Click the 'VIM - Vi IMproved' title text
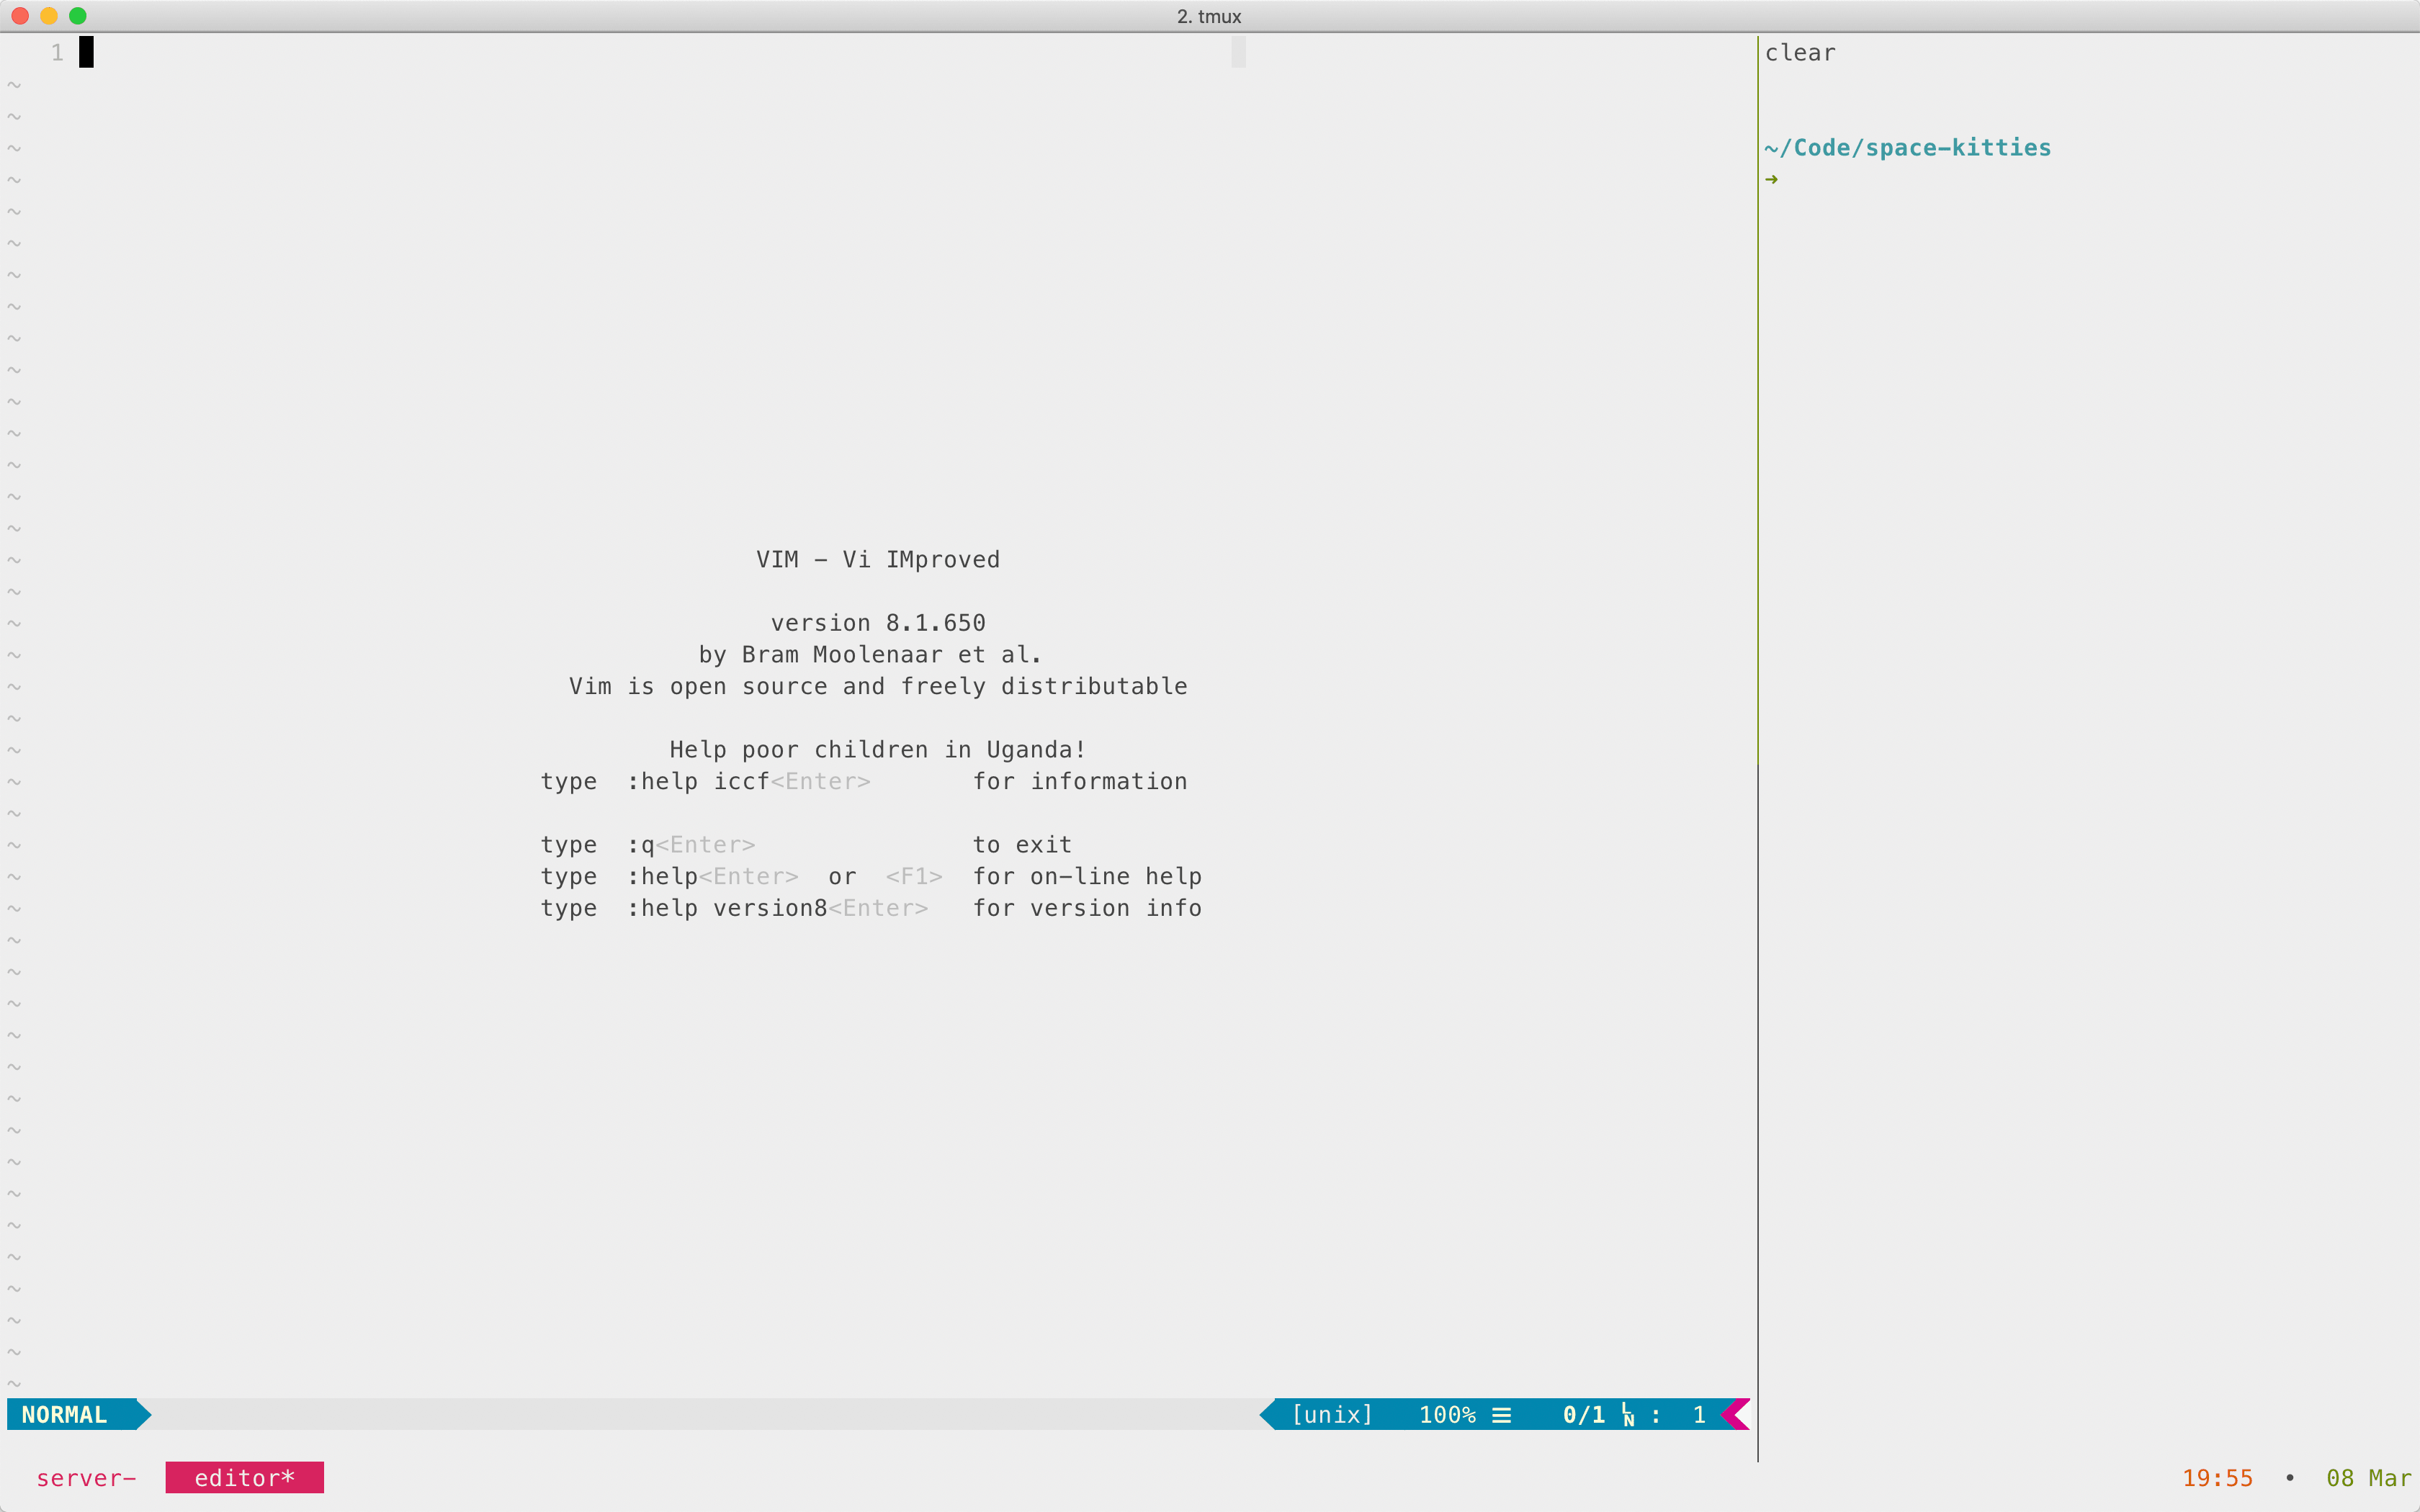This screenshot has width=2420, height=1512. point(878,560)
